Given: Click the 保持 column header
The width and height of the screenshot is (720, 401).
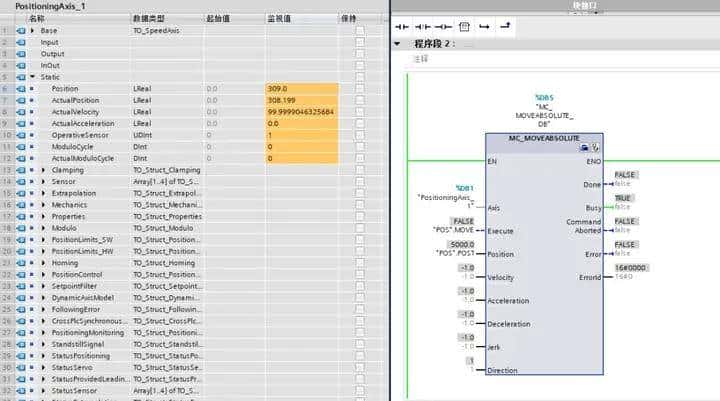Looking at the screenshot, I should click(348, 19).
